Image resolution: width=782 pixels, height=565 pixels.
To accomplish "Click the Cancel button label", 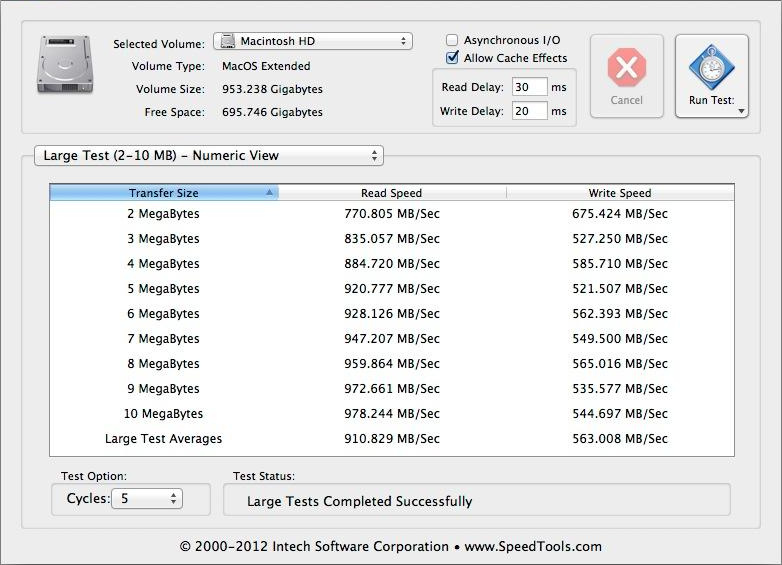I will point(626,100).
